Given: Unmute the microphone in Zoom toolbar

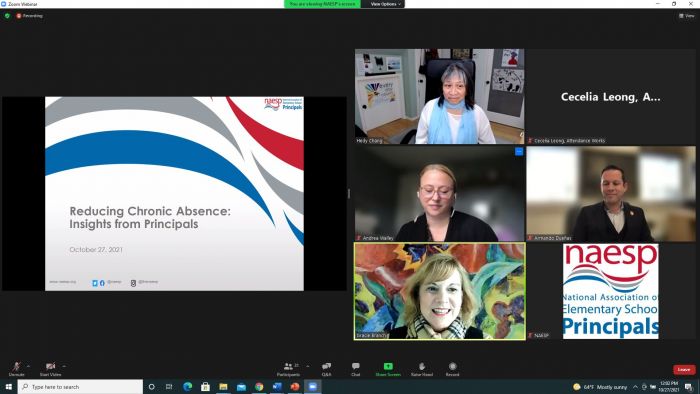Looking at the screenshot, I should (17, 369).
